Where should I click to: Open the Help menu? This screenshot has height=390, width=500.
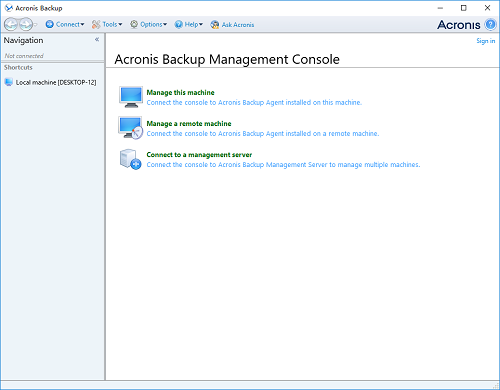[189, 24]
